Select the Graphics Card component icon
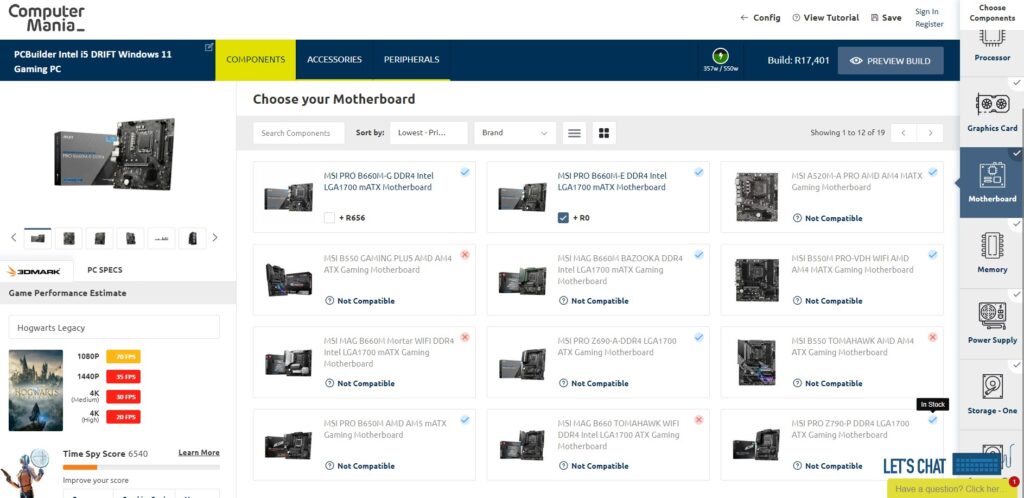Image resolution: width=1024 pixels, height=498 pixels. pyautogui.click(x=991, y=105)
